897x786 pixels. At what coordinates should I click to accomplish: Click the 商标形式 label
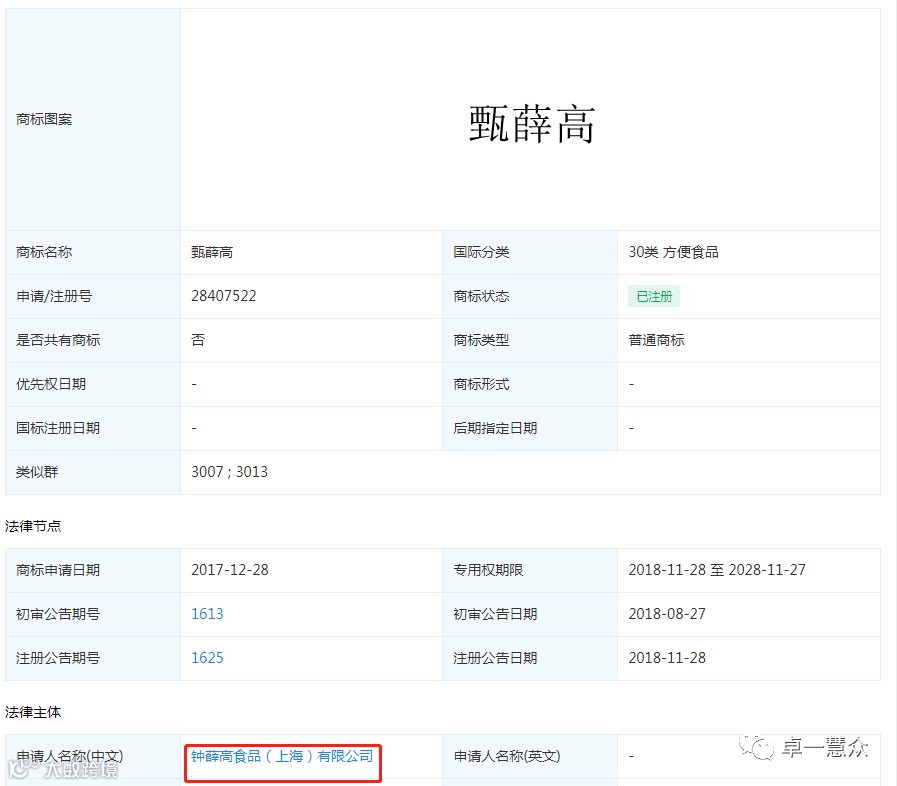pos(481,384)
